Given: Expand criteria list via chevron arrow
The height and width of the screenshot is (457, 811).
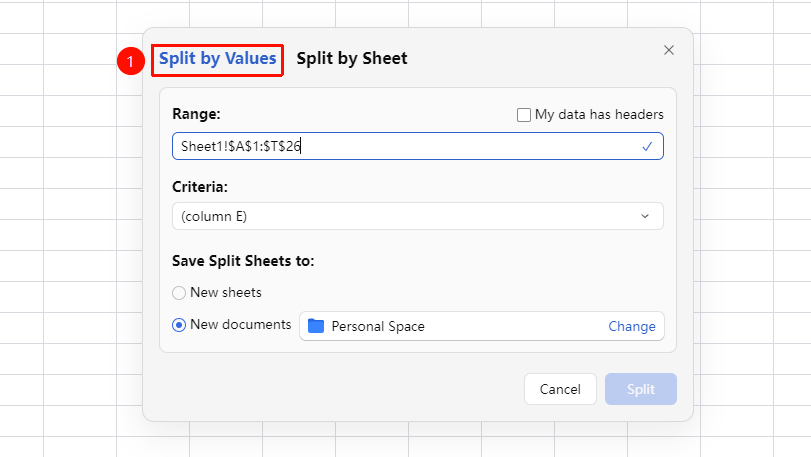Looking at the screenshot, I should 645,216.
